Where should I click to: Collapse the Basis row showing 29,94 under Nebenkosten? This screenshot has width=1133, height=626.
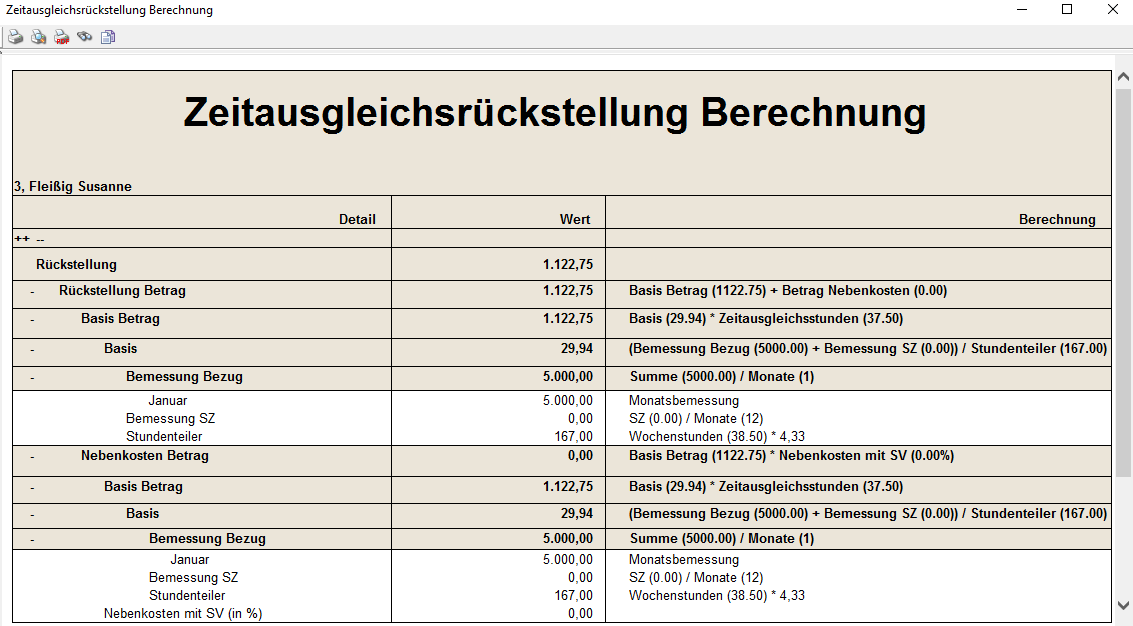[x=32, y=514]
